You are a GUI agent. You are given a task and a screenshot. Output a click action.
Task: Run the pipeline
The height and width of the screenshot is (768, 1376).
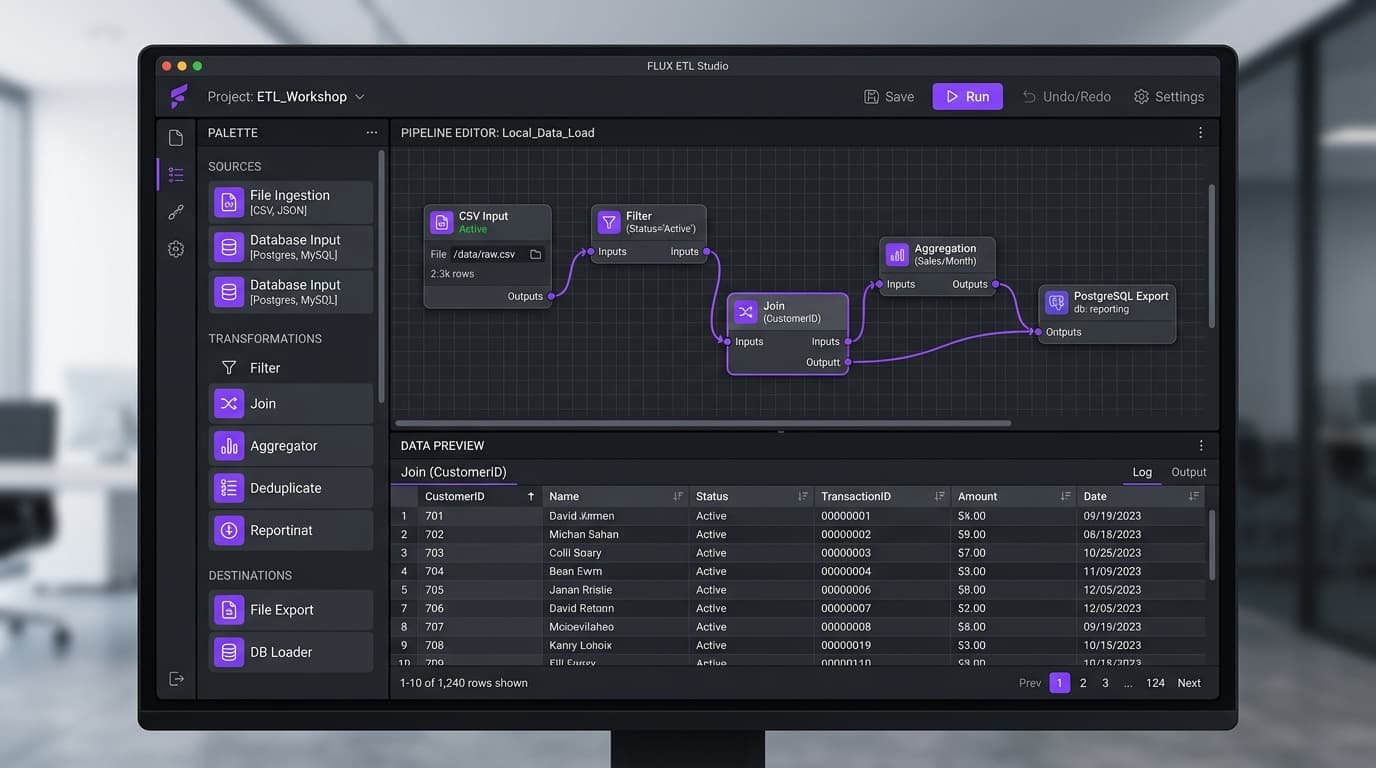tap(967, 97)
